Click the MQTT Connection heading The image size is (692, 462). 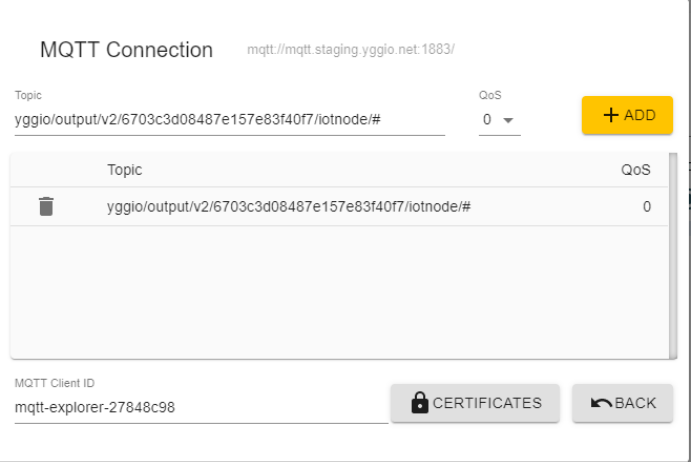[126, 50]
